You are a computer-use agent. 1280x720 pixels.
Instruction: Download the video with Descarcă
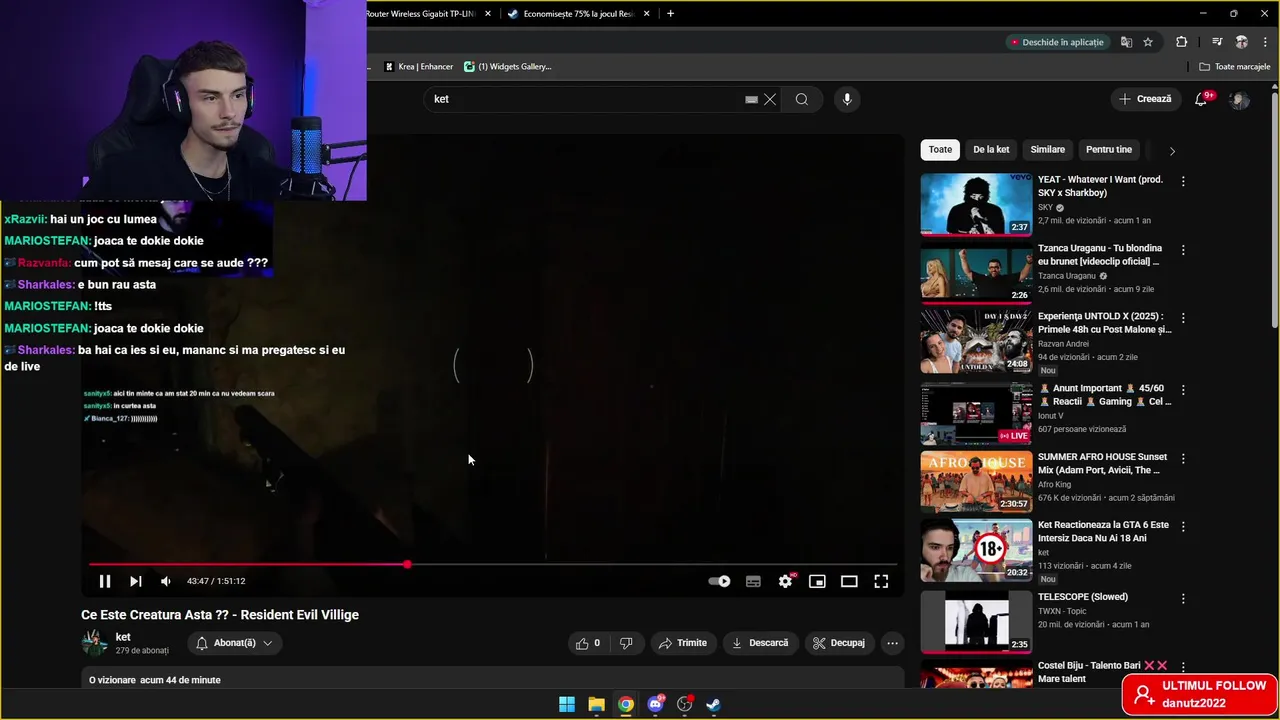click(760, 643)
